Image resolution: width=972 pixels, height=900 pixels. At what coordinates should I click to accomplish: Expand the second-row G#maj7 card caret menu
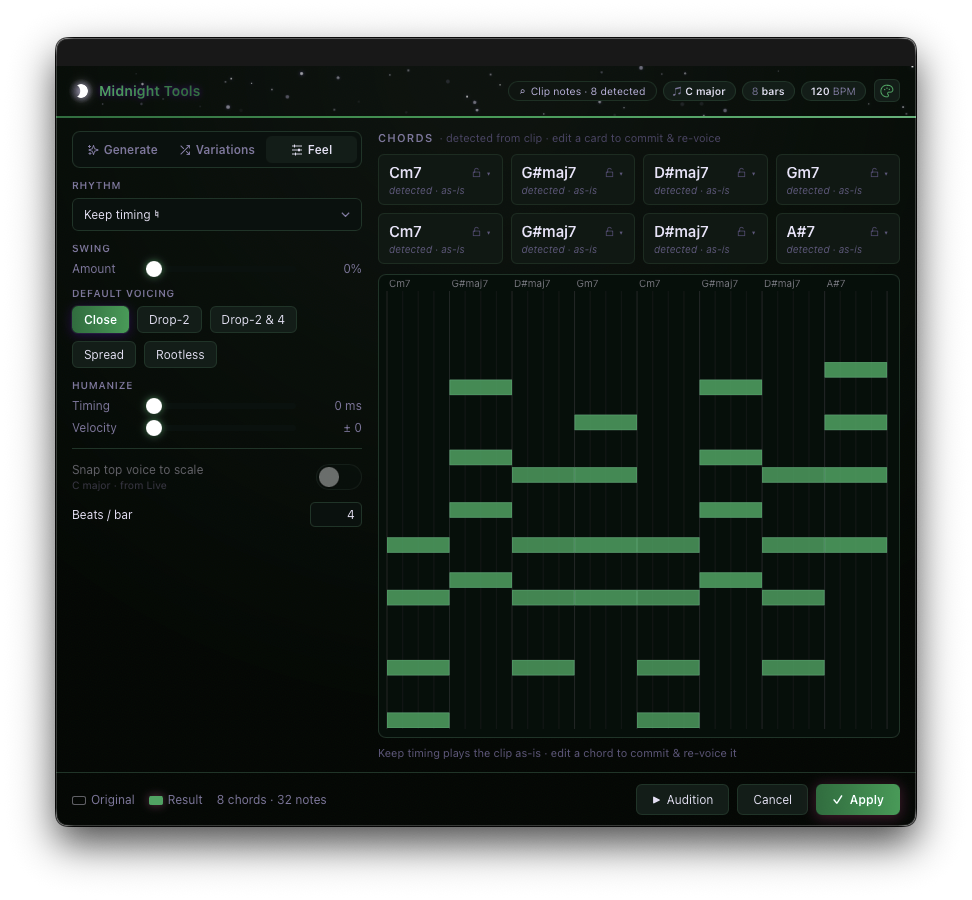(621, 232)
